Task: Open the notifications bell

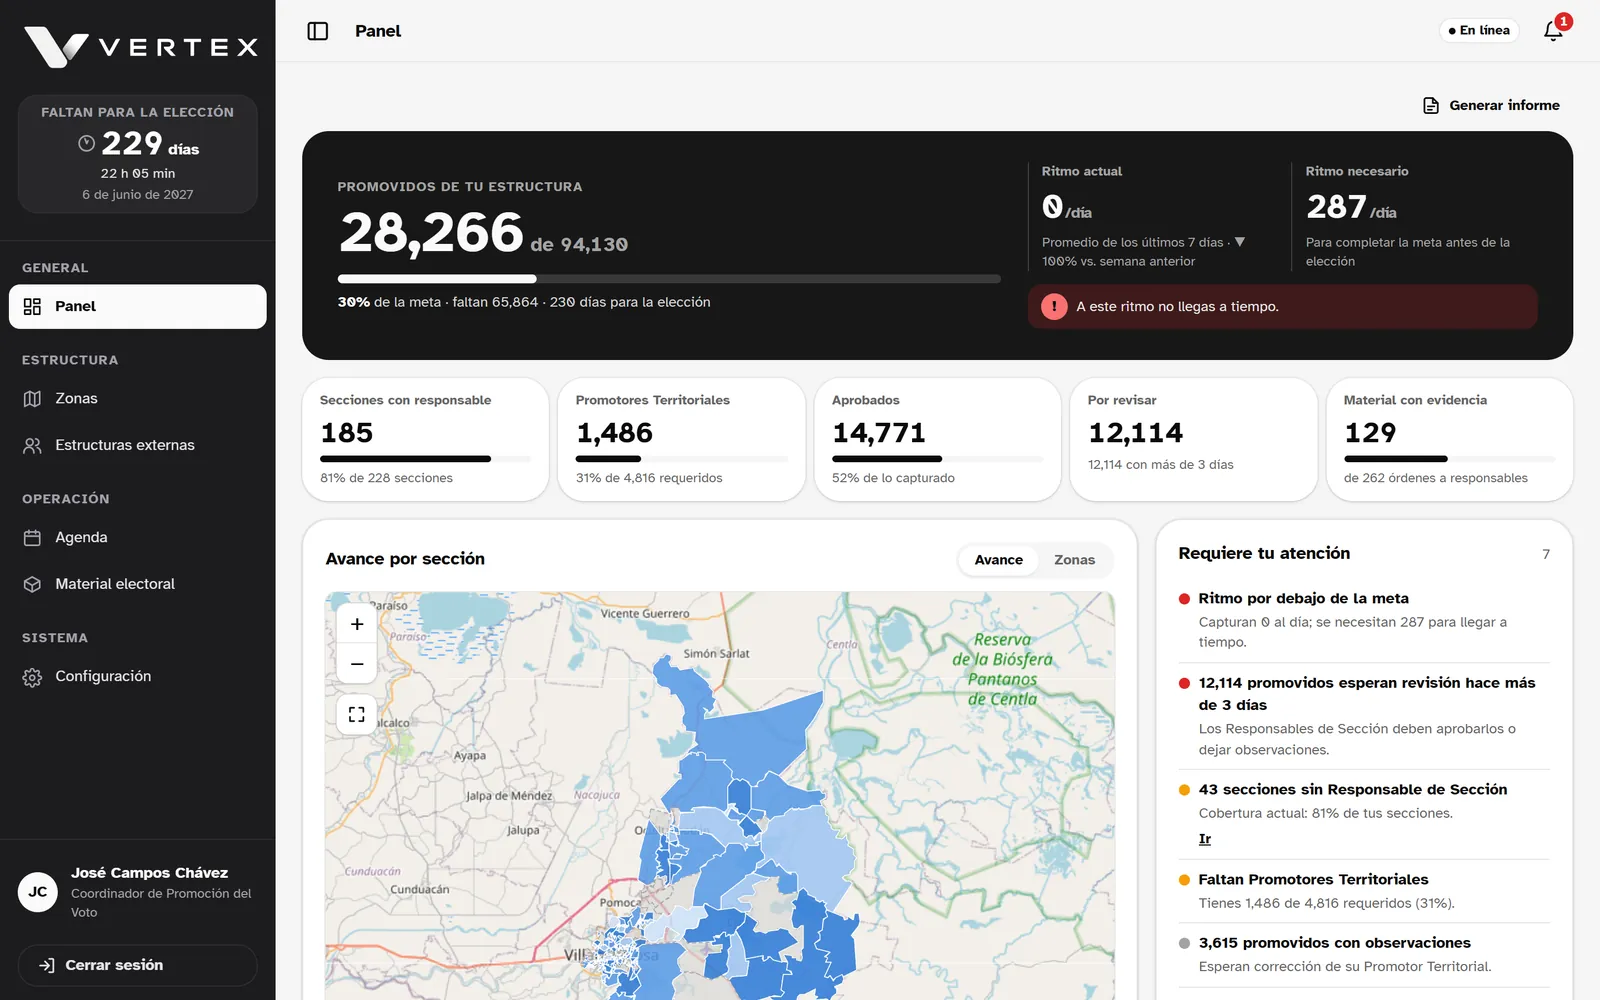Action: [1553, 31]
